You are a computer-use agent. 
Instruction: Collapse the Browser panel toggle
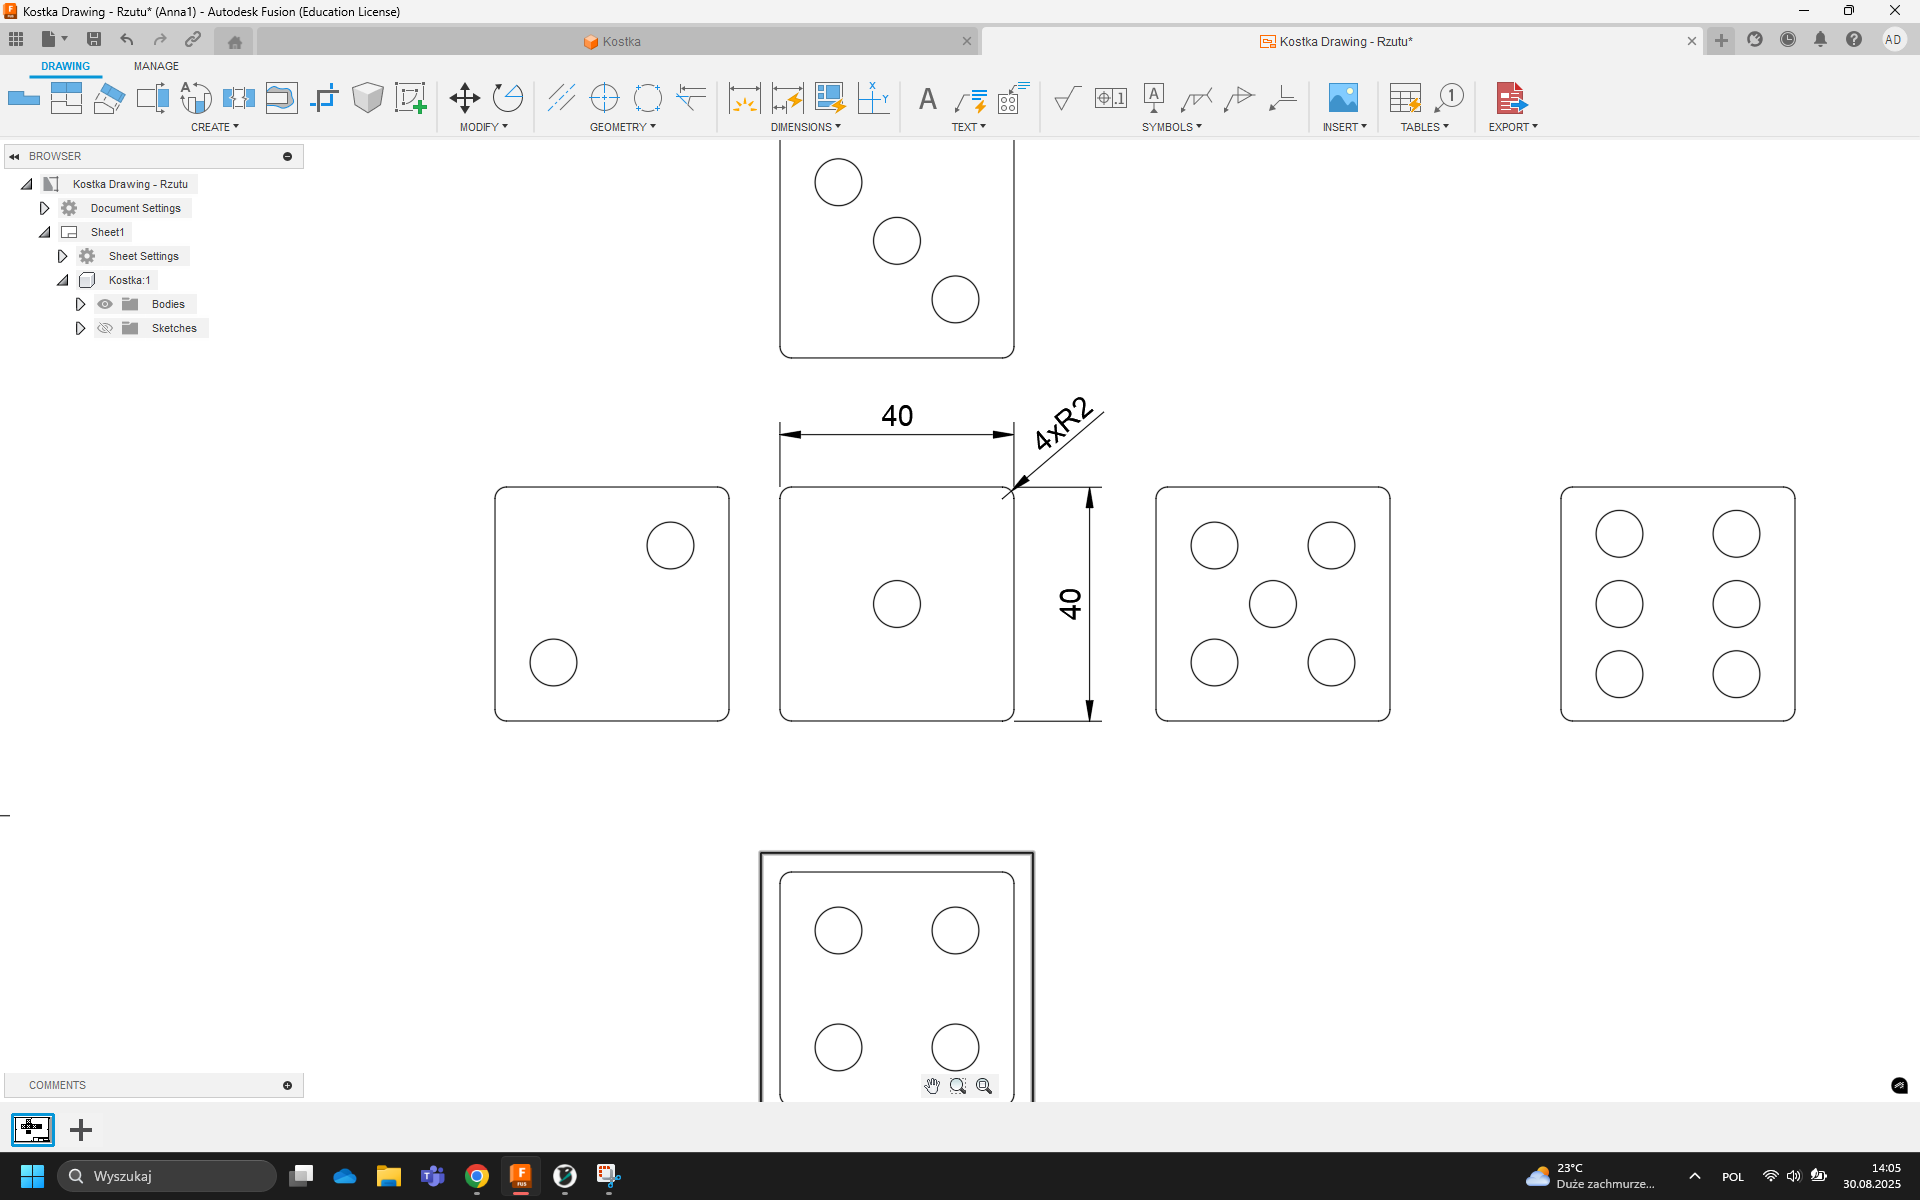point(14,156)
